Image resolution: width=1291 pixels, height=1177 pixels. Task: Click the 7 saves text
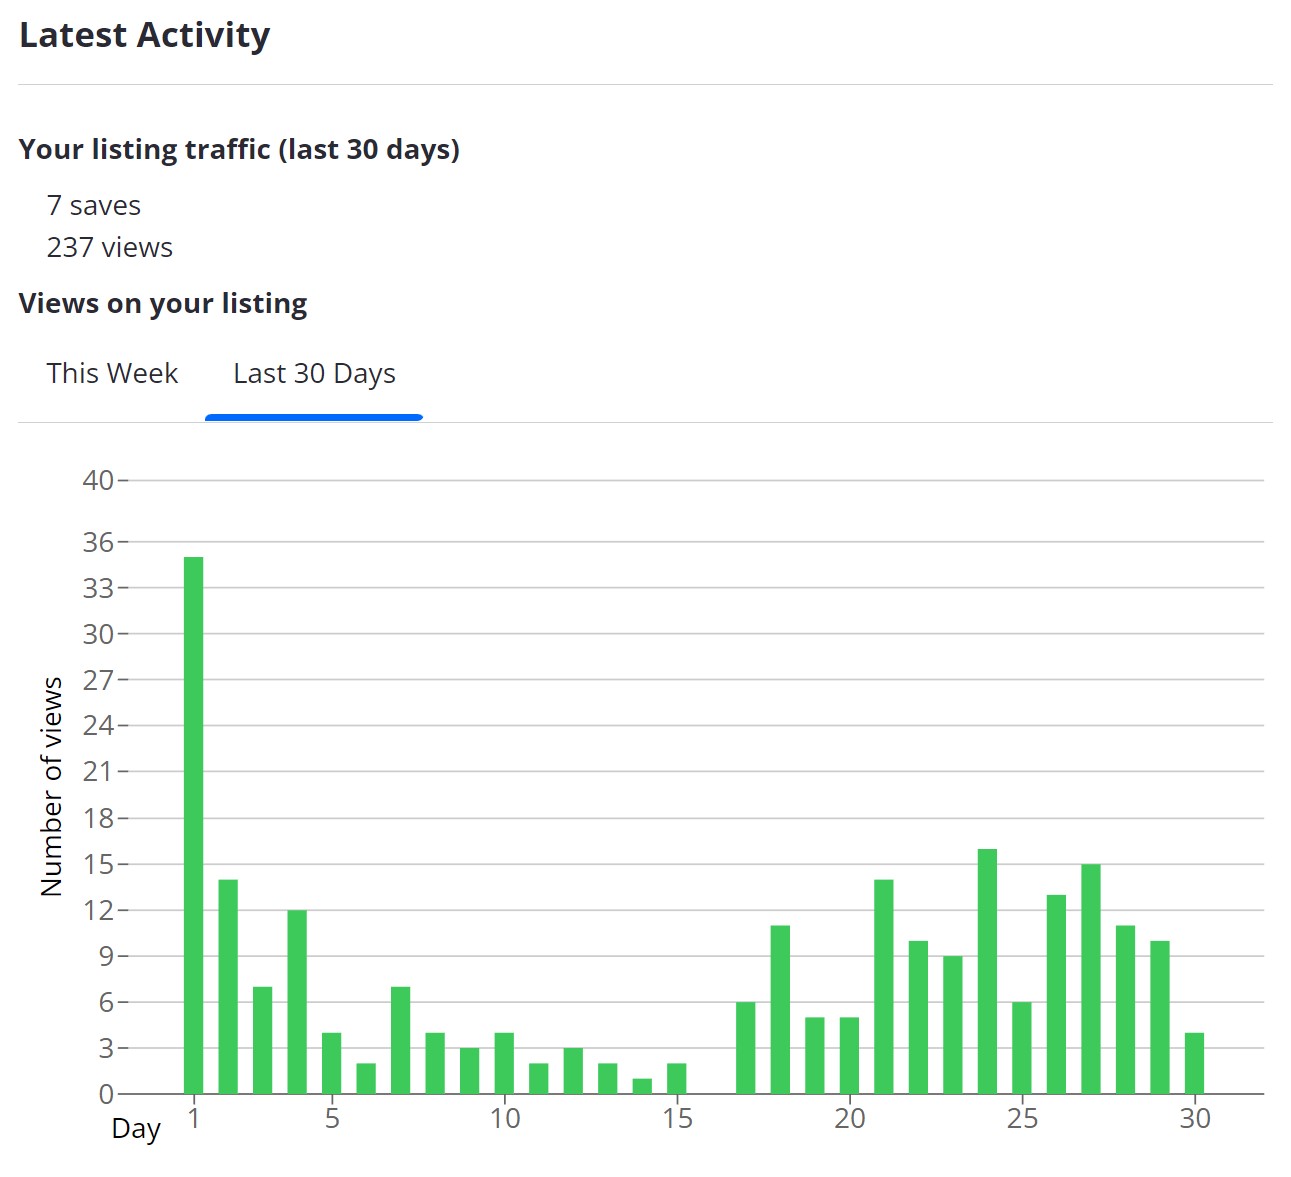click(x=94, y=205)
